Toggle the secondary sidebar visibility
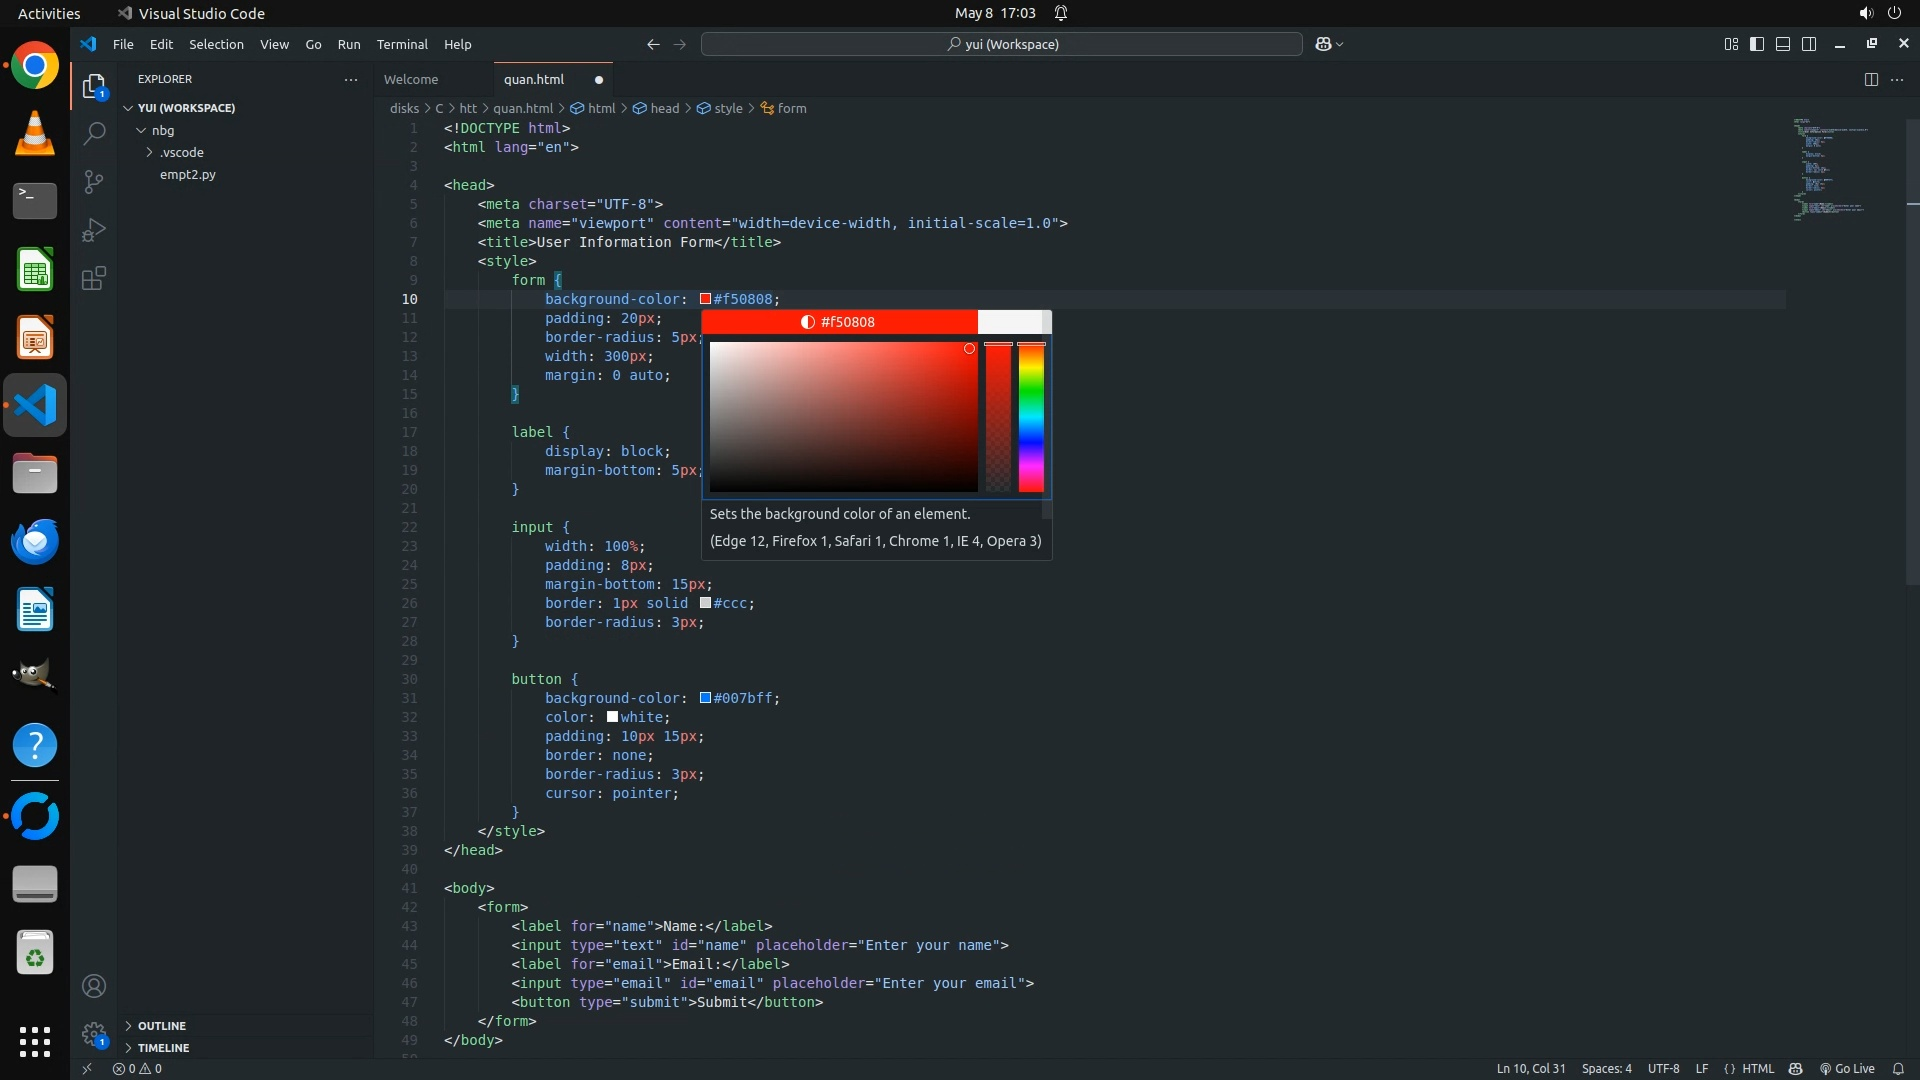The width and height of the screenshot is (1920, 1080). [1809, 44]
